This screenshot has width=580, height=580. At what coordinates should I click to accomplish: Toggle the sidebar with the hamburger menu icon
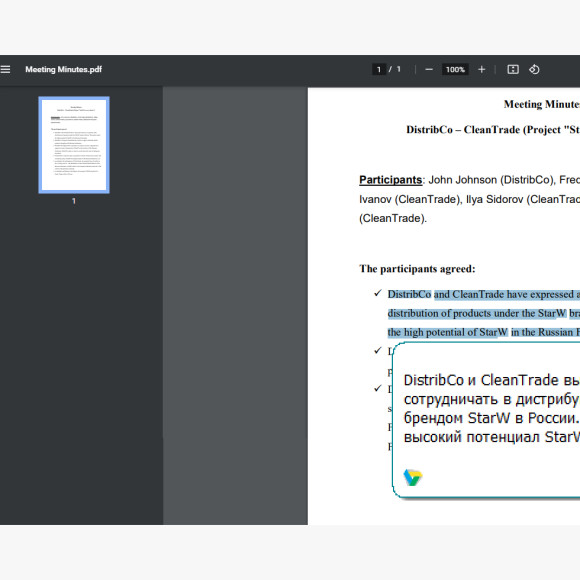(x=5, y=70)
